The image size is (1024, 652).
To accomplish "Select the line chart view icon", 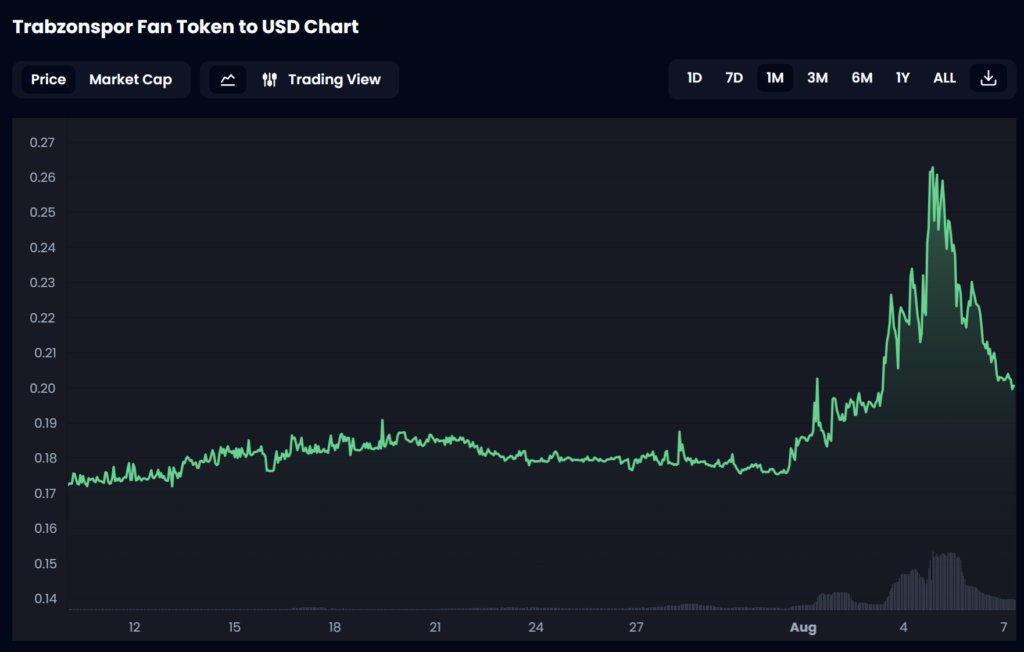I will click(x=227, y=80).
